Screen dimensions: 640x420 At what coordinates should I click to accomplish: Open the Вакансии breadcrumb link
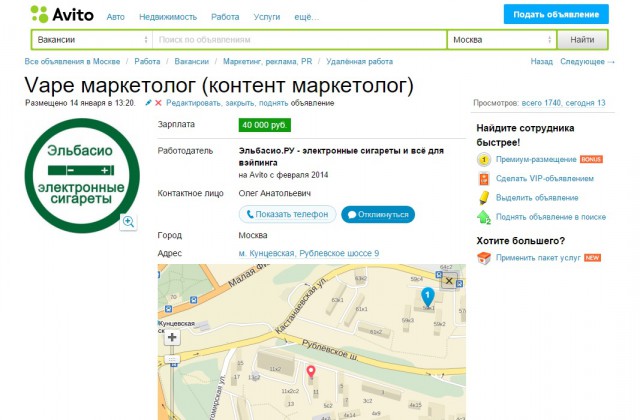(x=191, y=62)
